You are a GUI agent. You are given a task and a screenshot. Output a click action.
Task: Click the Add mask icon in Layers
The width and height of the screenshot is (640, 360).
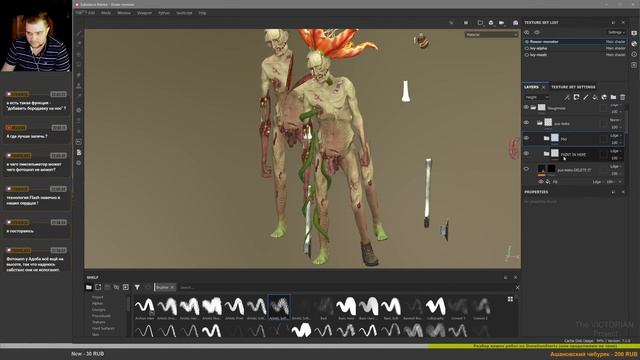(x=576, y=97)
